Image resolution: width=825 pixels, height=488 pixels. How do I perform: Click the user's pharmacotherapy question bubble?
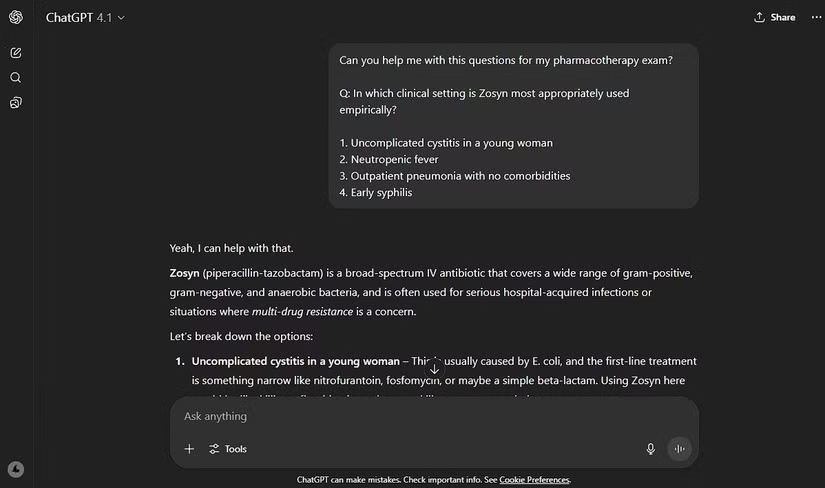click(x=513, y=126)
